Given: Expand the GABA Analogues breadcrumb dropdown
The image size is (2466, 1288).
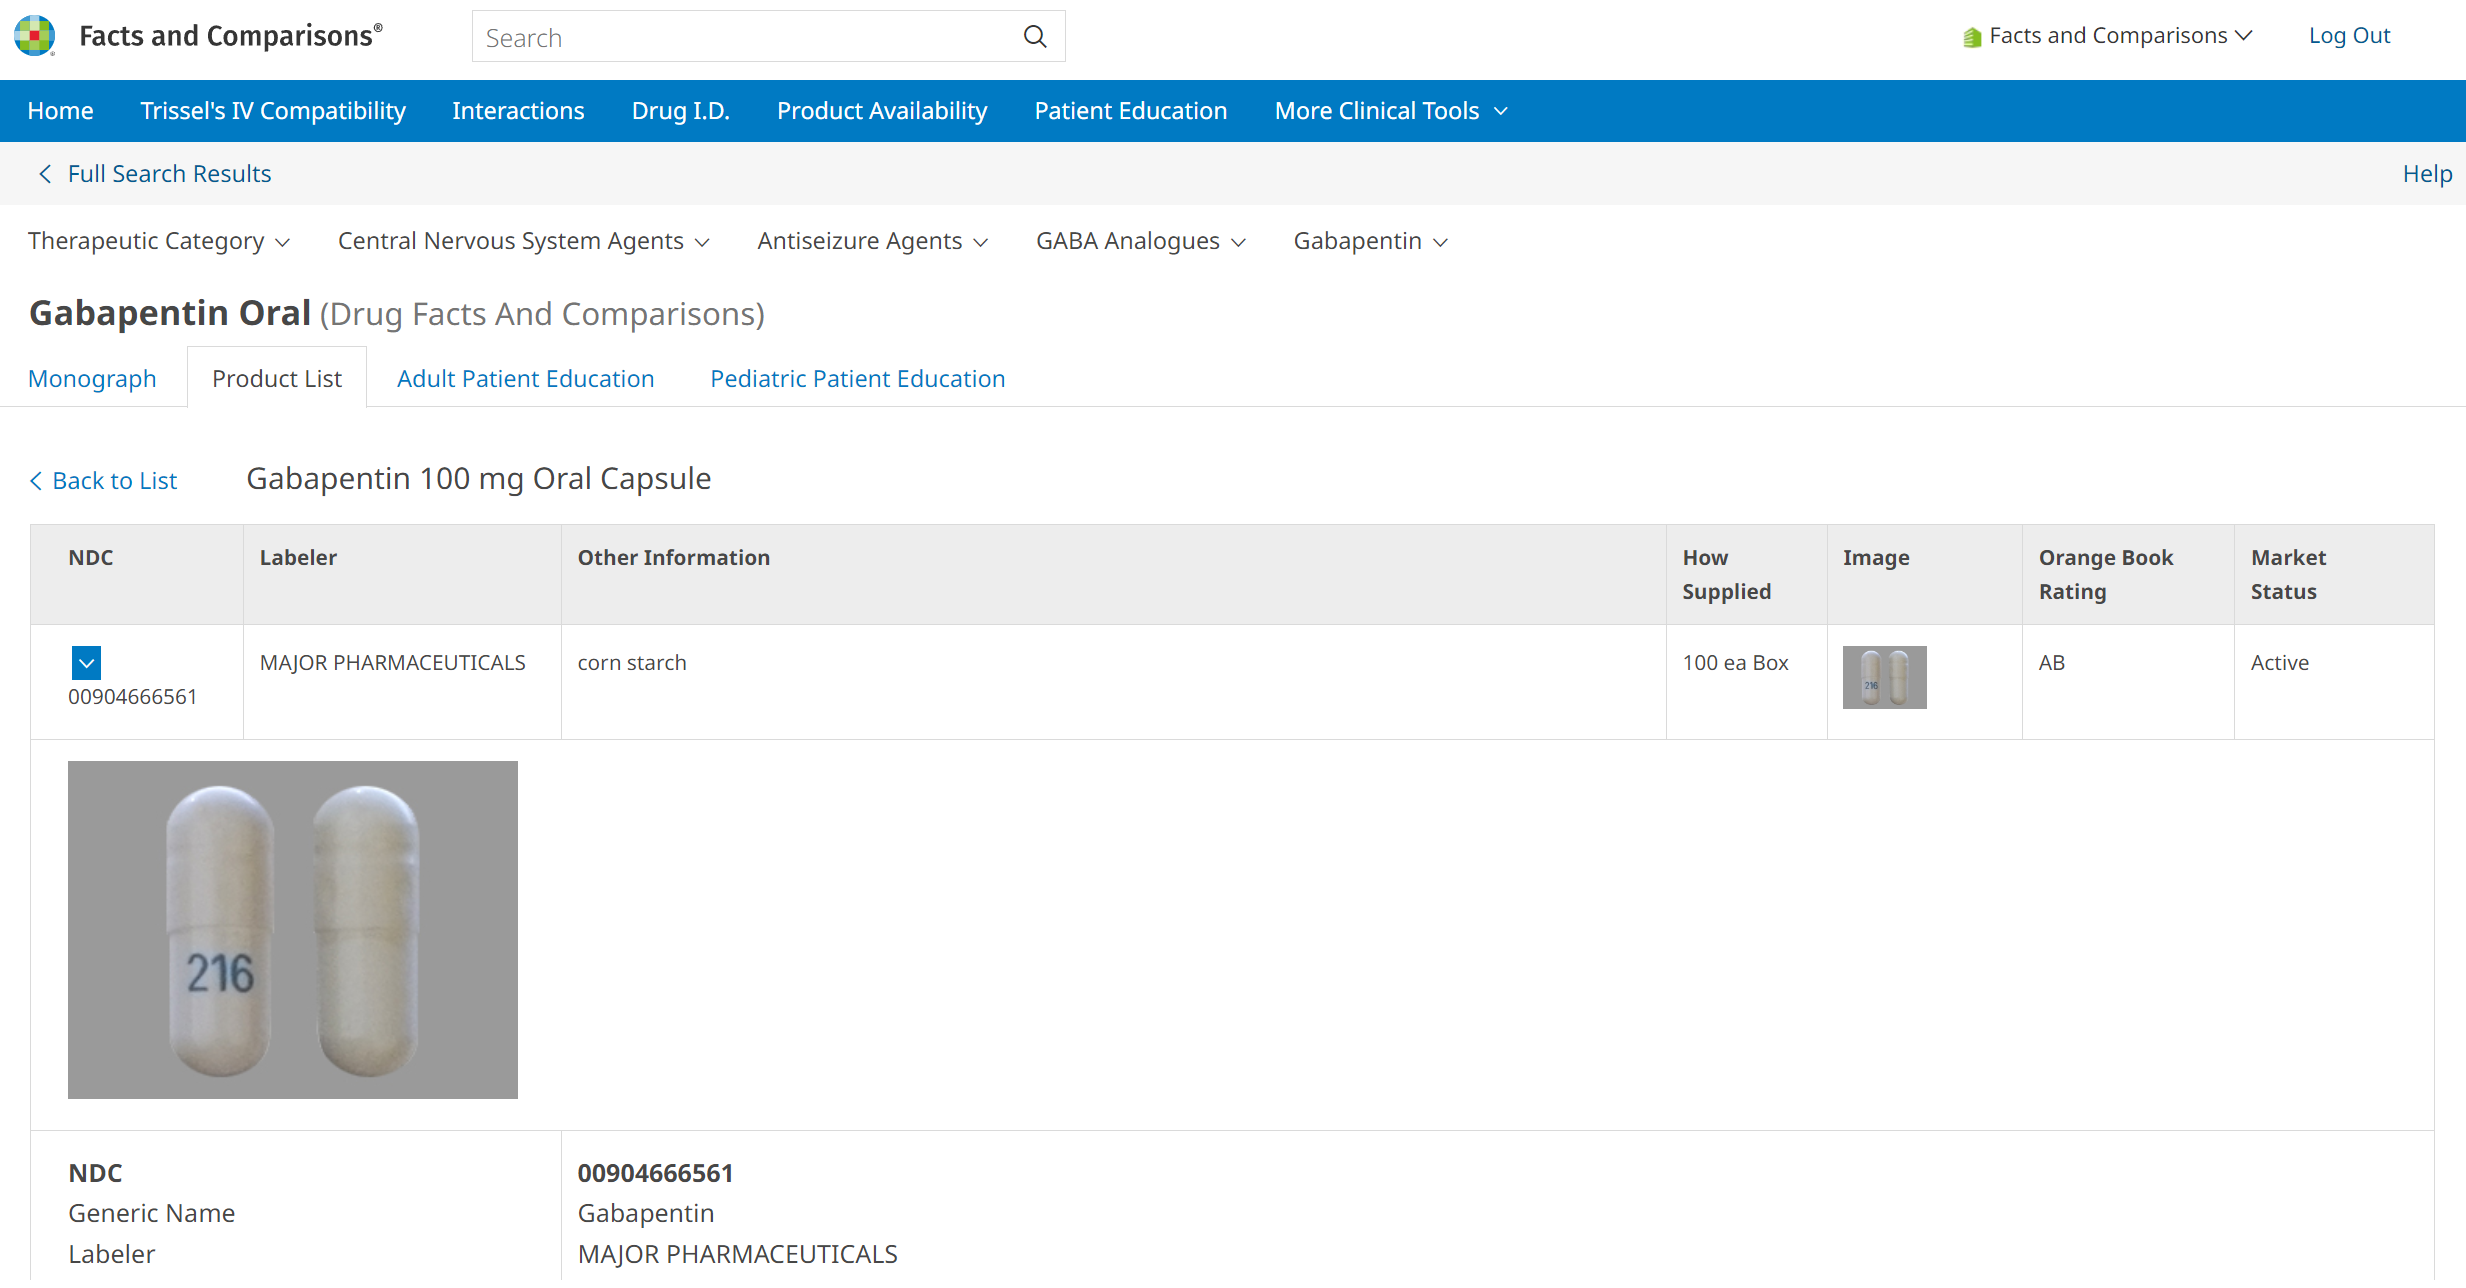Looking at the screenshot, I should pos(1140,241).
